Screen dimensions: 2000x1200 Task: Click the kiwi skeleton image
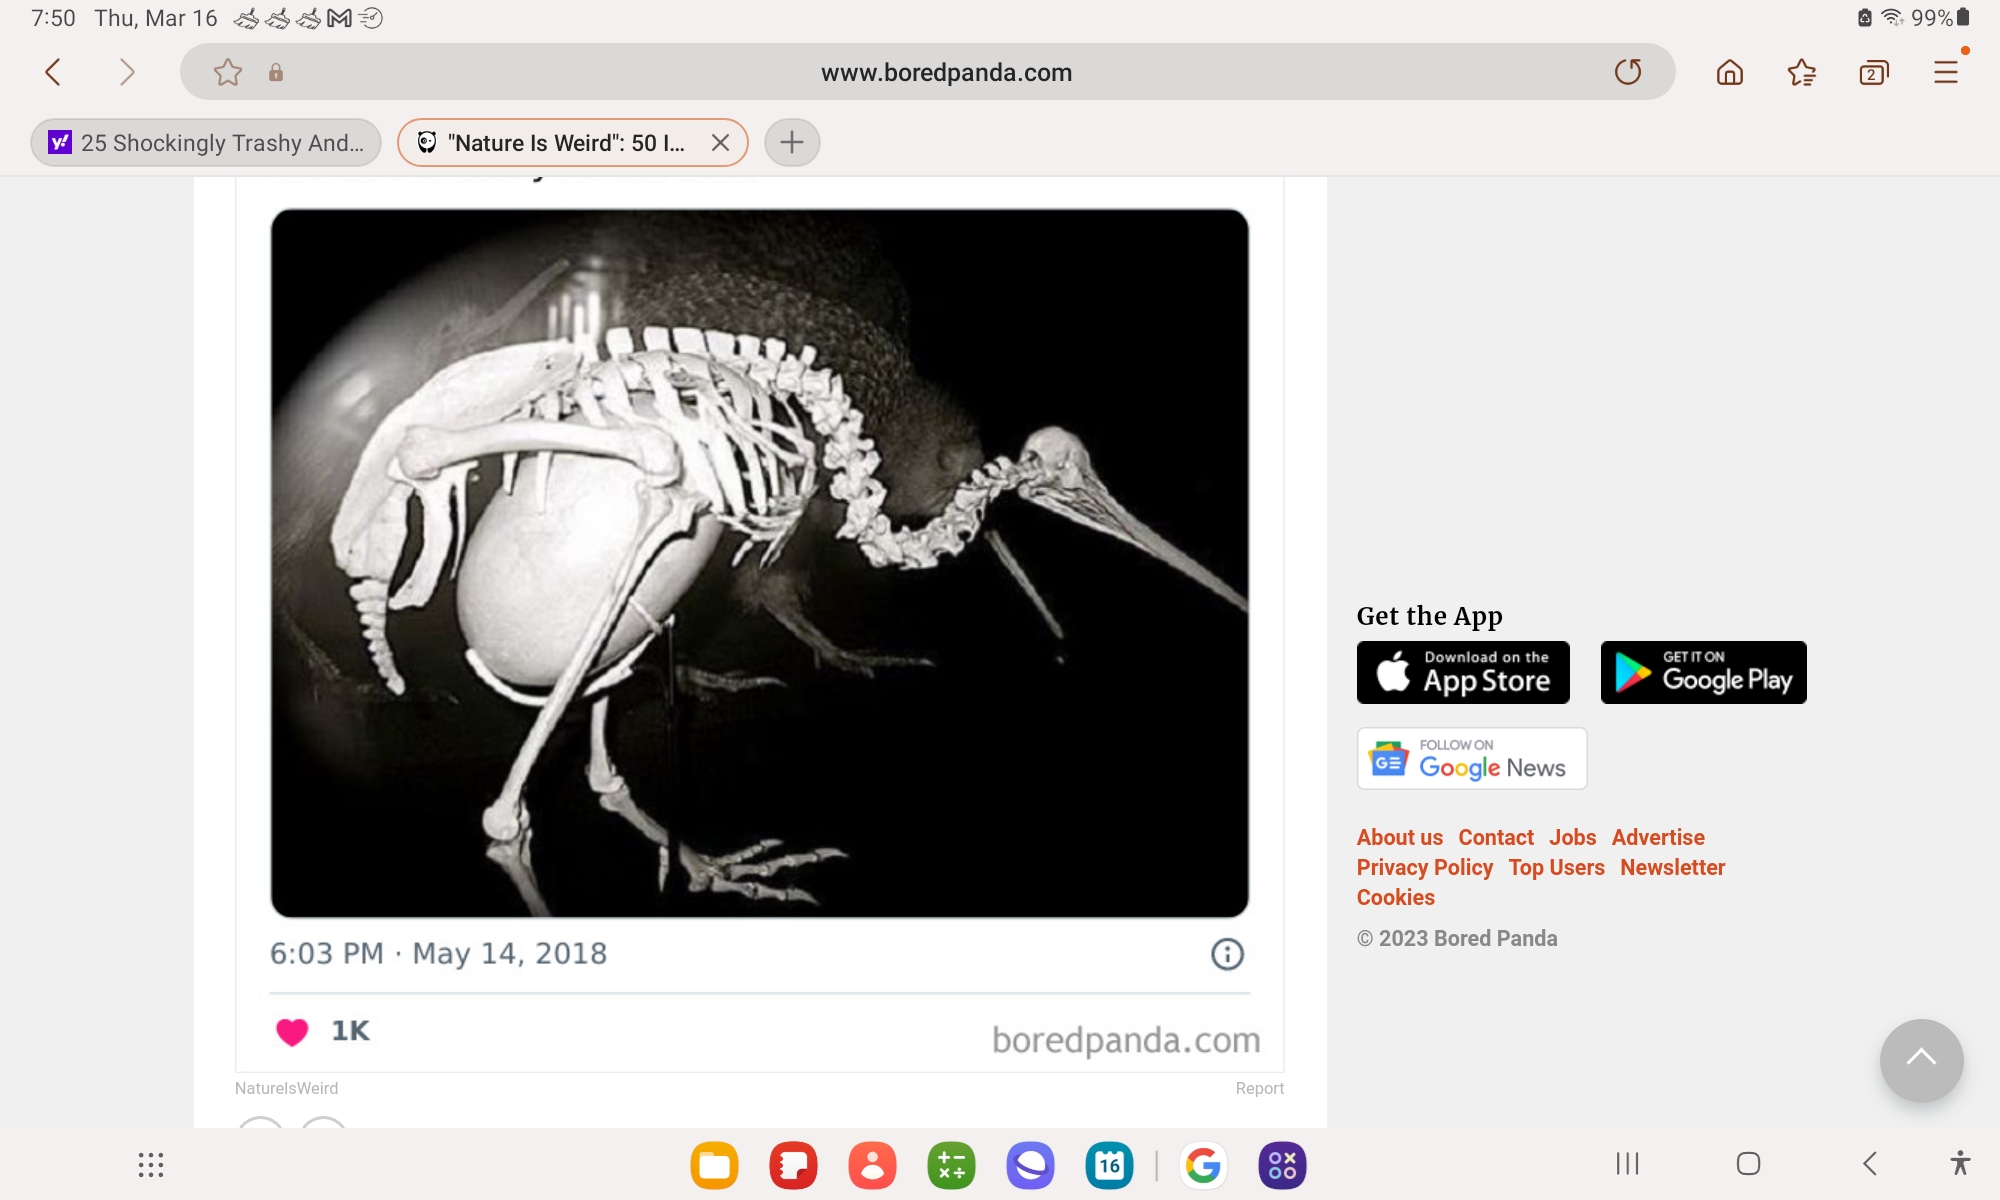click(x=759, y=563)
